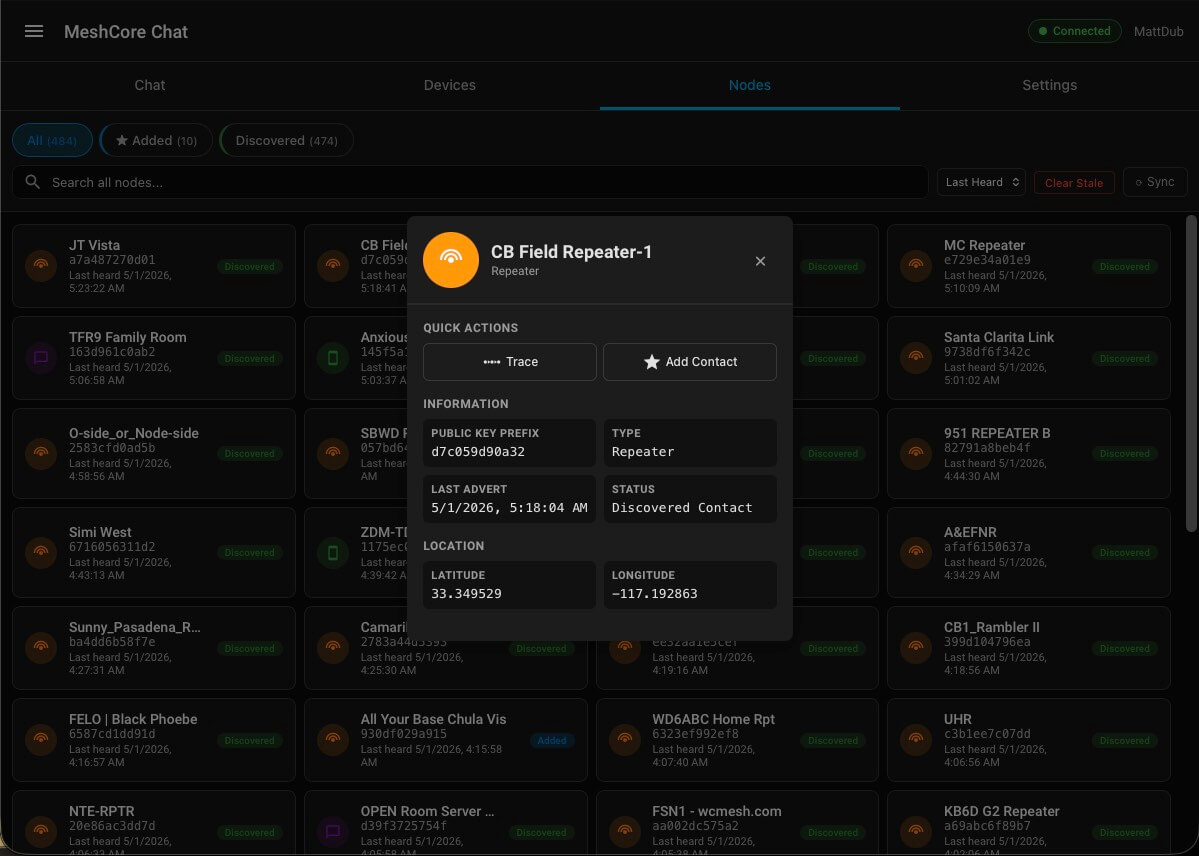This screenshot has width=1199, height=856.
Task: Click the ZDM-T node phone icon
Action: (x=333, y=552)
